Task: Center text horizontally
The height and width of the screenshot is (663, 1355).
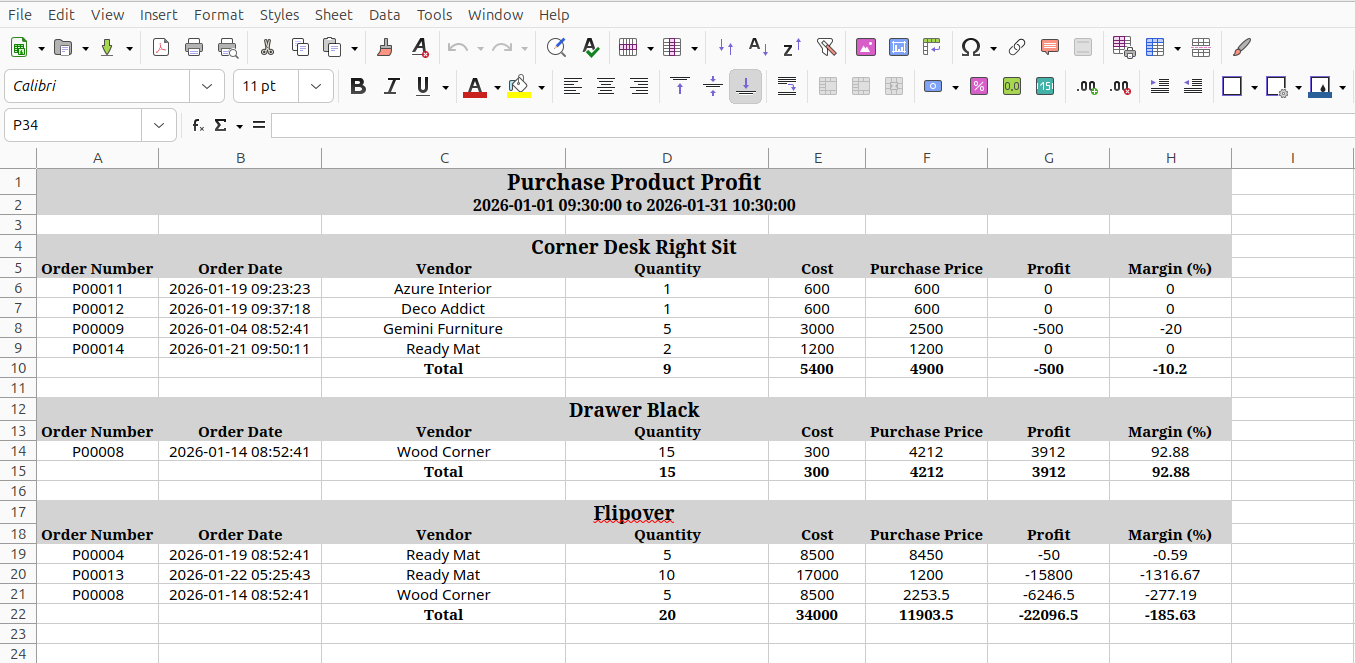Action: point(605,86)
